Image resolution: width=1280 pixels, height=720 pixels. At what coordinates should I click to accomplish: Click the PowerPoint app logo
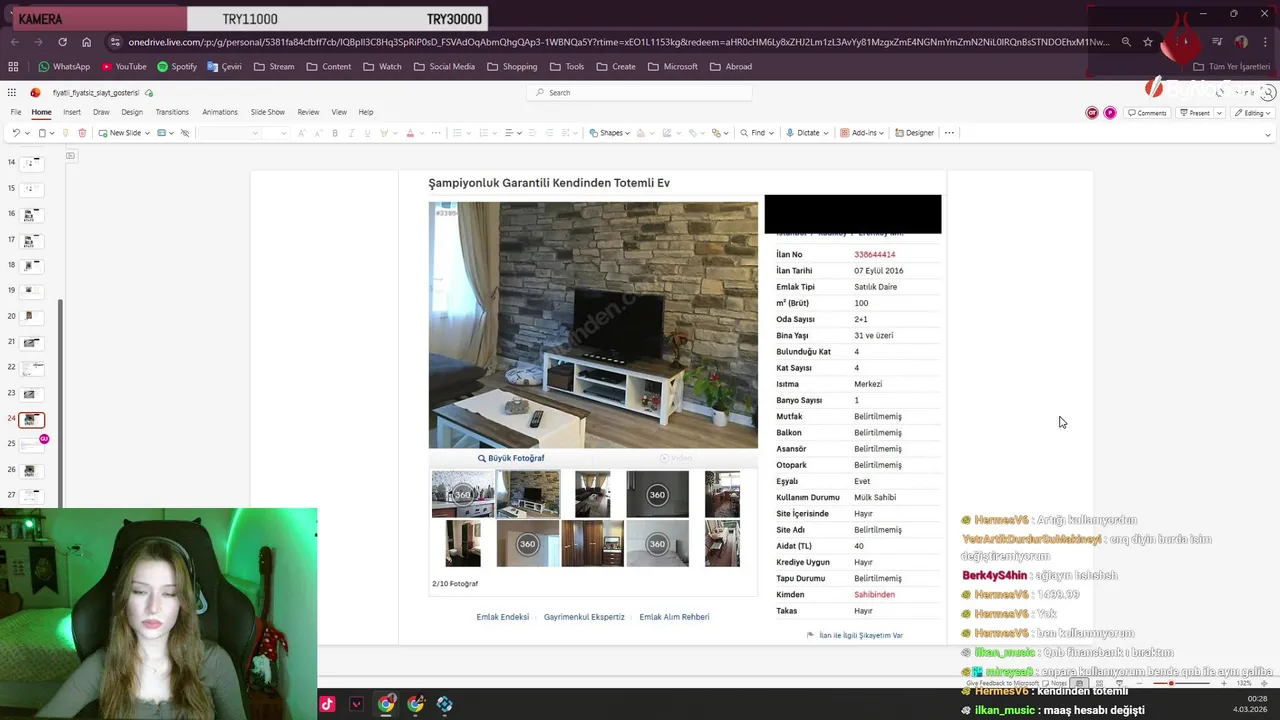click(35, 92)
